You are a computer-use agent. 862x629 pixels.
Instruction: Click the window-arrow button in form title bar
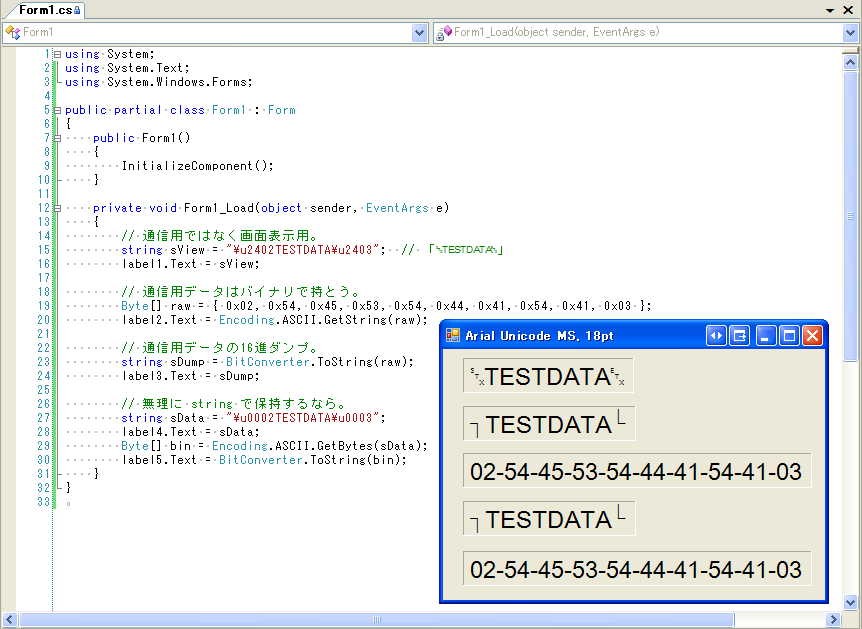point(739,335)
